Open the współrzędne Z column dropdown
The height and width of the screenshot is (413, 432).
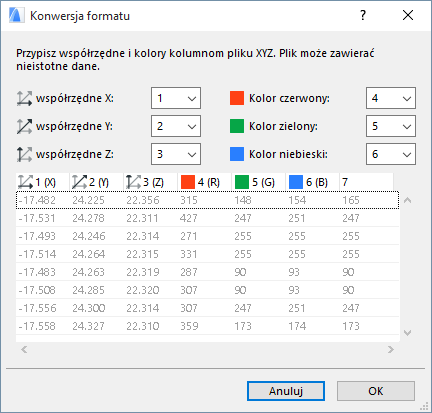click(x=176, y=154)
